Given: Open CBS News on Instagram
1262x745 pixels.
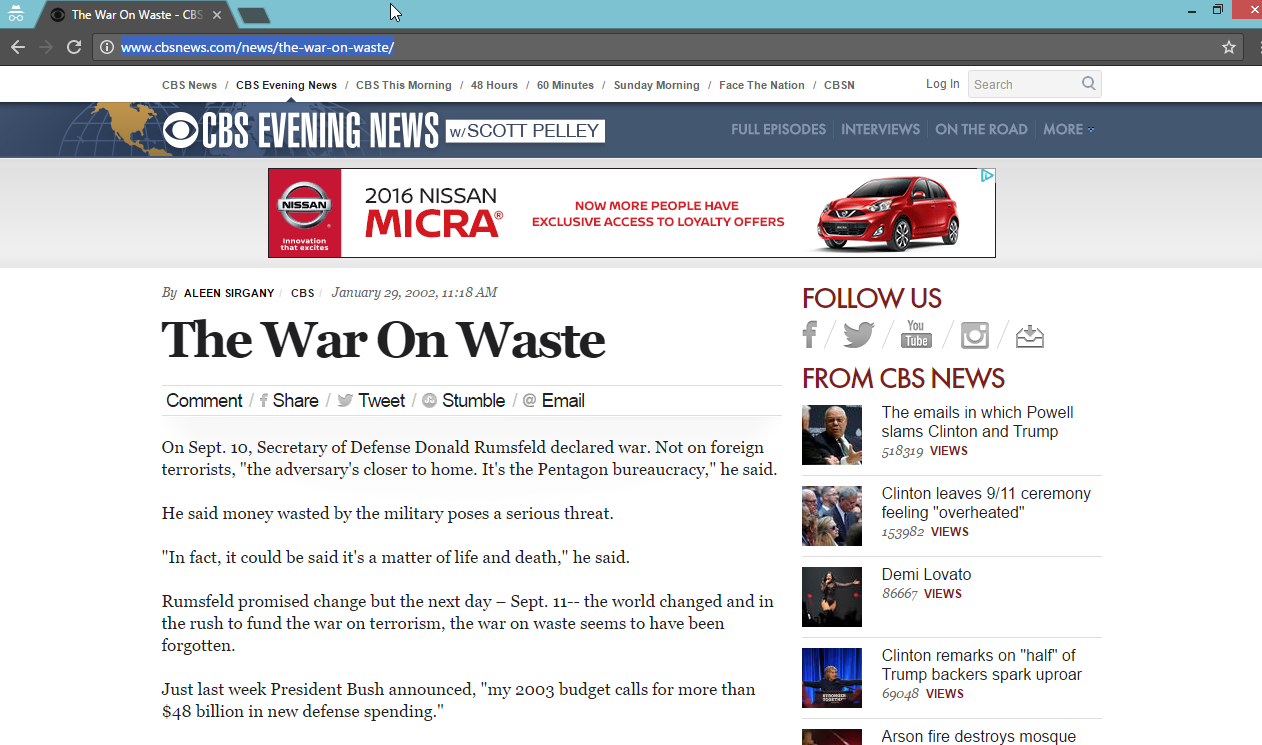Looking at the screenshot, I should coord(974,335).
